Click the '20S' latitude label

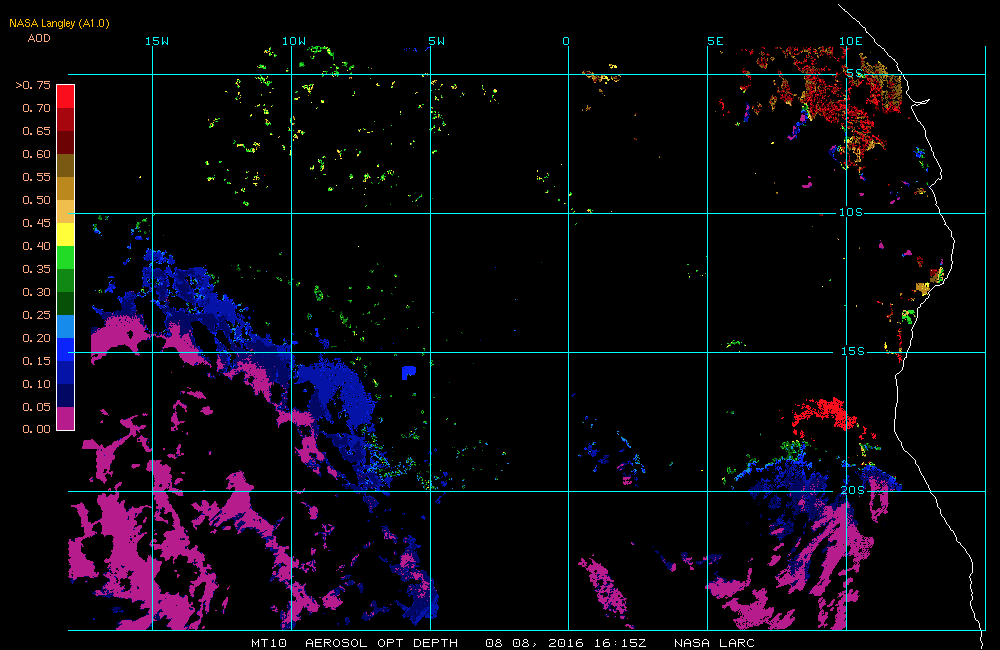pos(853,491)
